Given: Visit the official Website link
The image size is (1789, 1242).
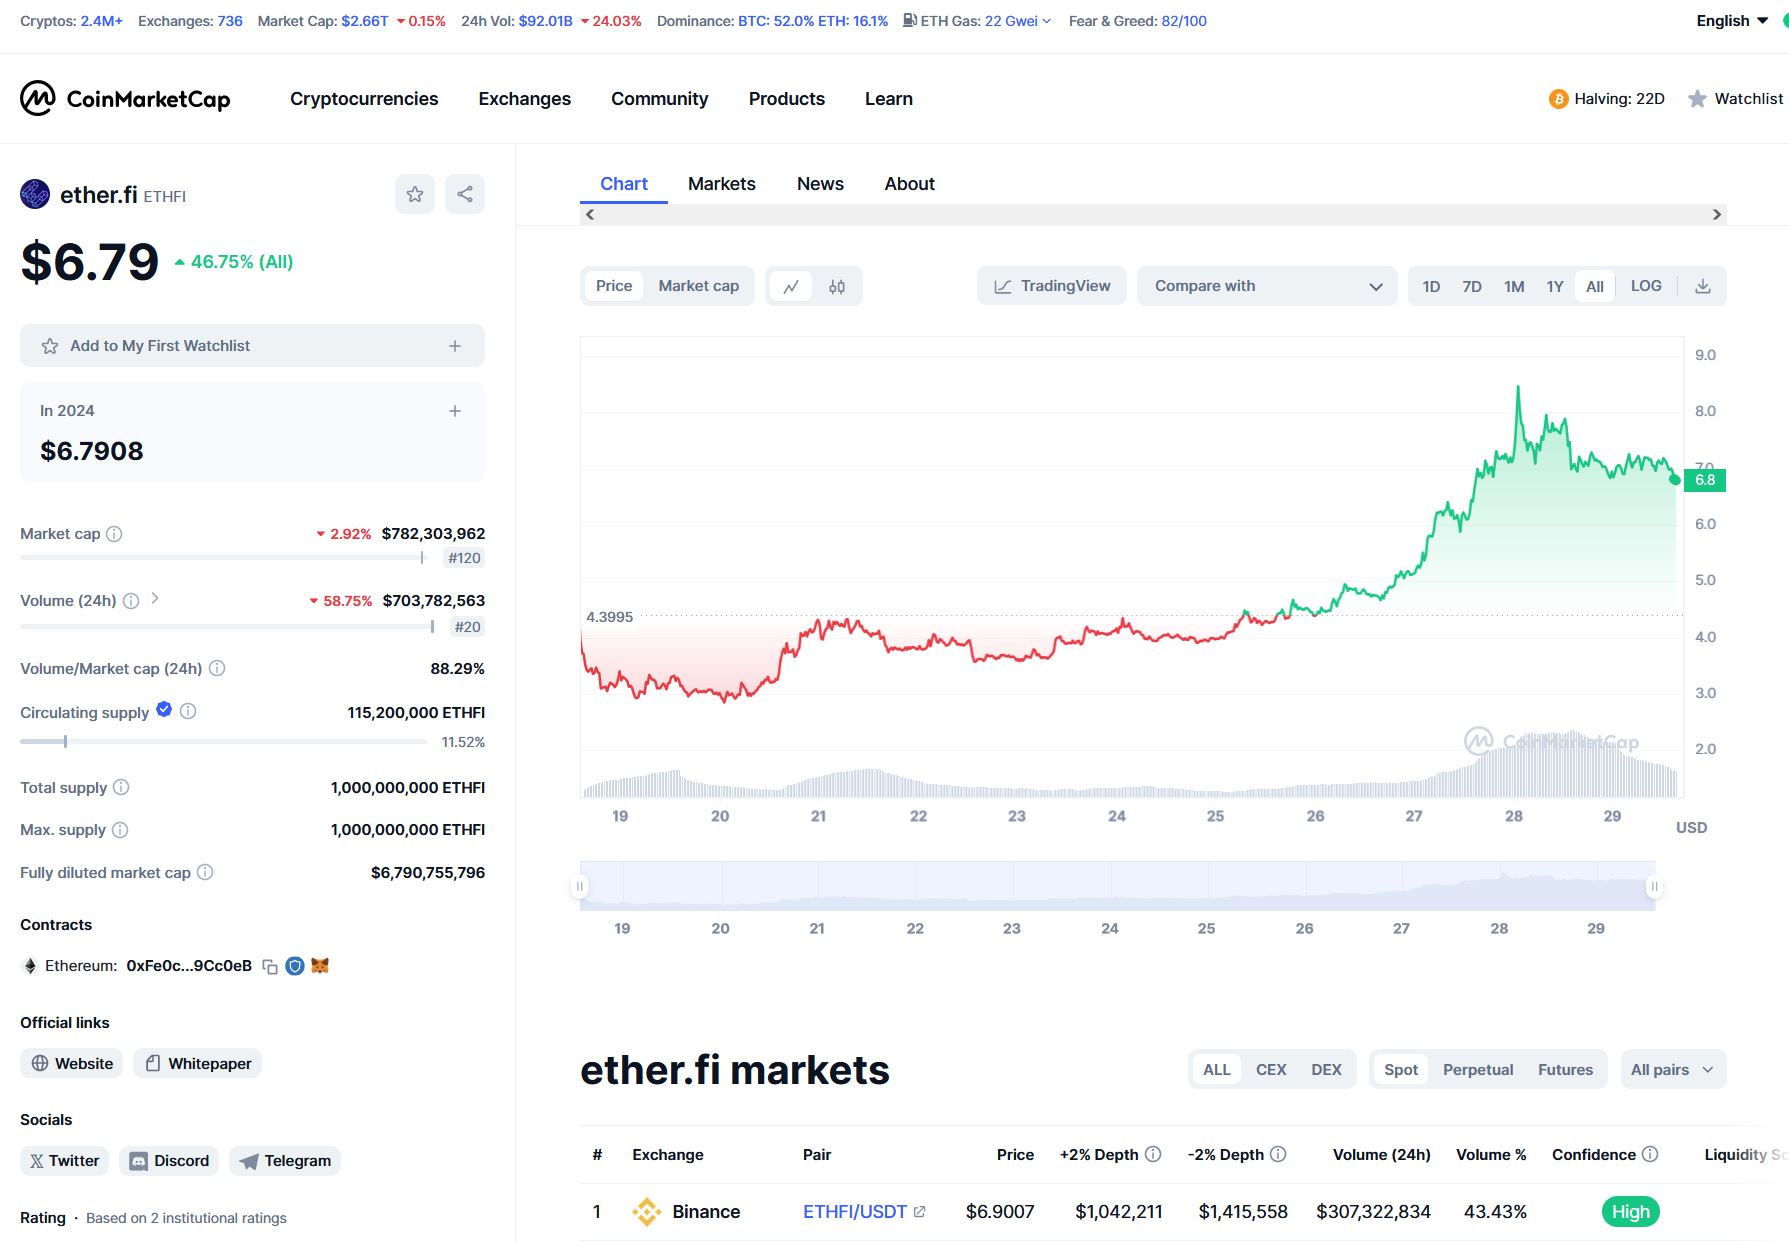Looking at the screenshot, I should tap(71, 1063).
